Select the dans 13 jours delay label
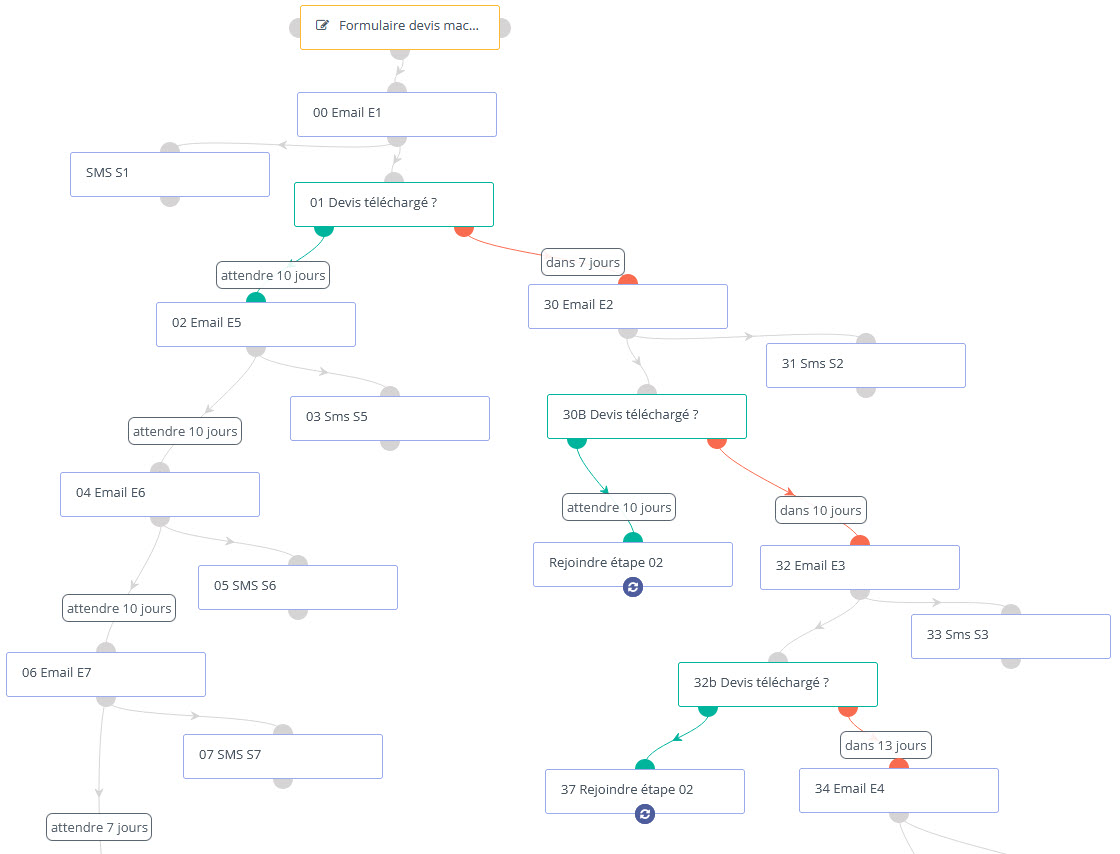Screen dimensions: 1120x854 (x=886, y=745)
